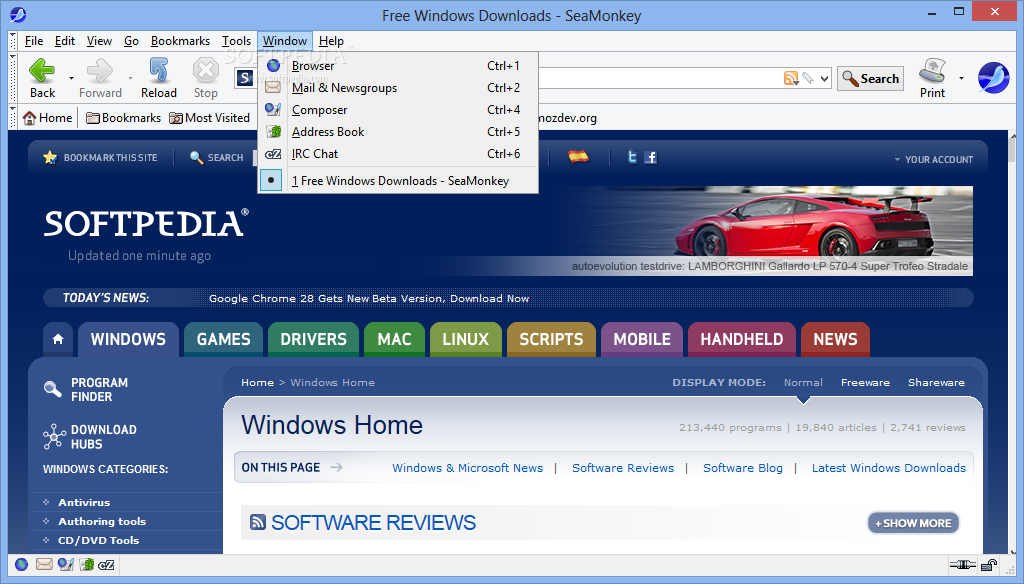Click the Spanish flag language icon
The width and height of the screenshot is (1024, 584).
point(578,157)
